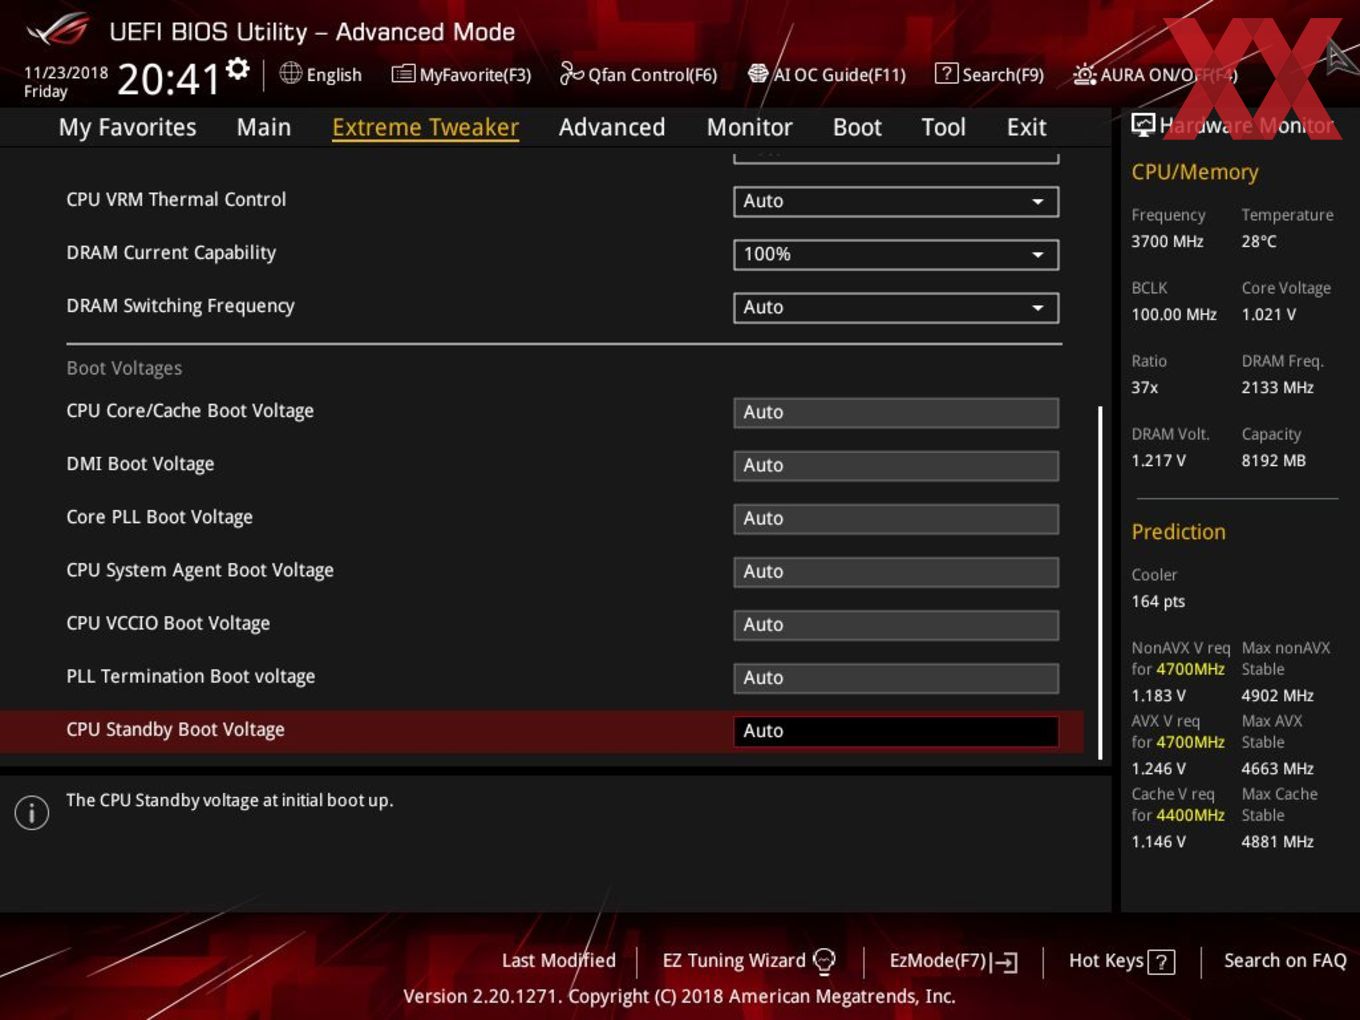1360x1020 pixels.
Task: Click the 3700 MHz frequency value
Action: pyautogui.click(x=1167, y=241)
